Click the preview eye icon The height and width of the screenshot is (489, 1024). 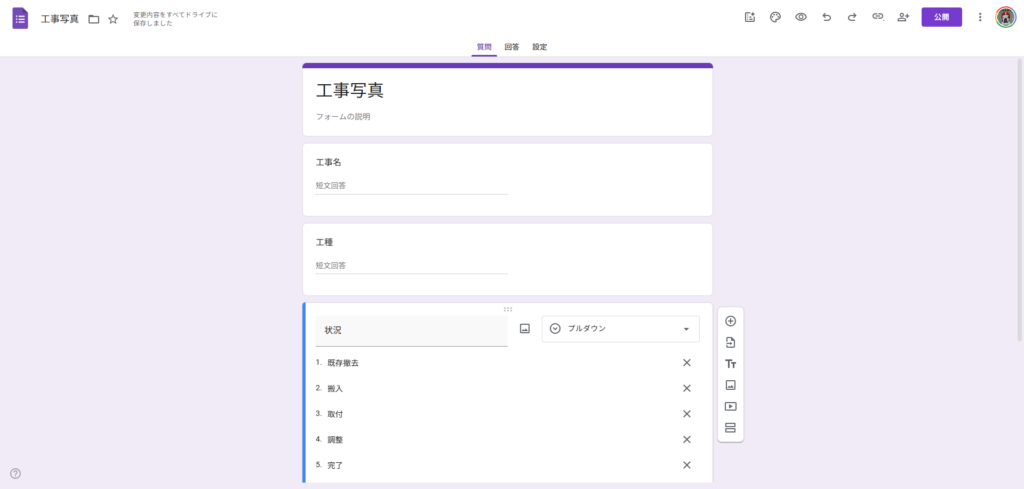point(801,17)
